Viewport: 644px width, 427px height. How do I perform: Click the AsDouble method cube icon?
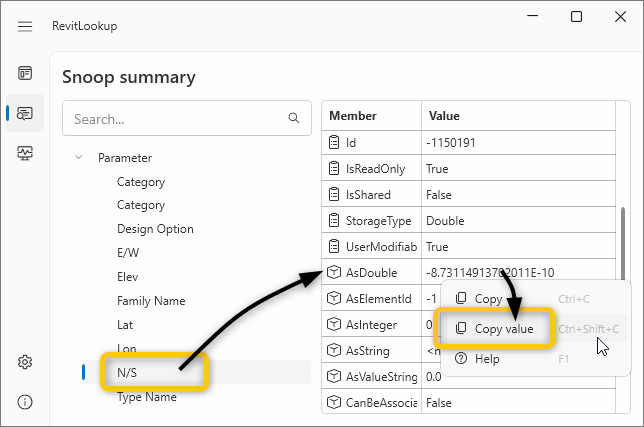pyautogui.click(x=336, y=272)
